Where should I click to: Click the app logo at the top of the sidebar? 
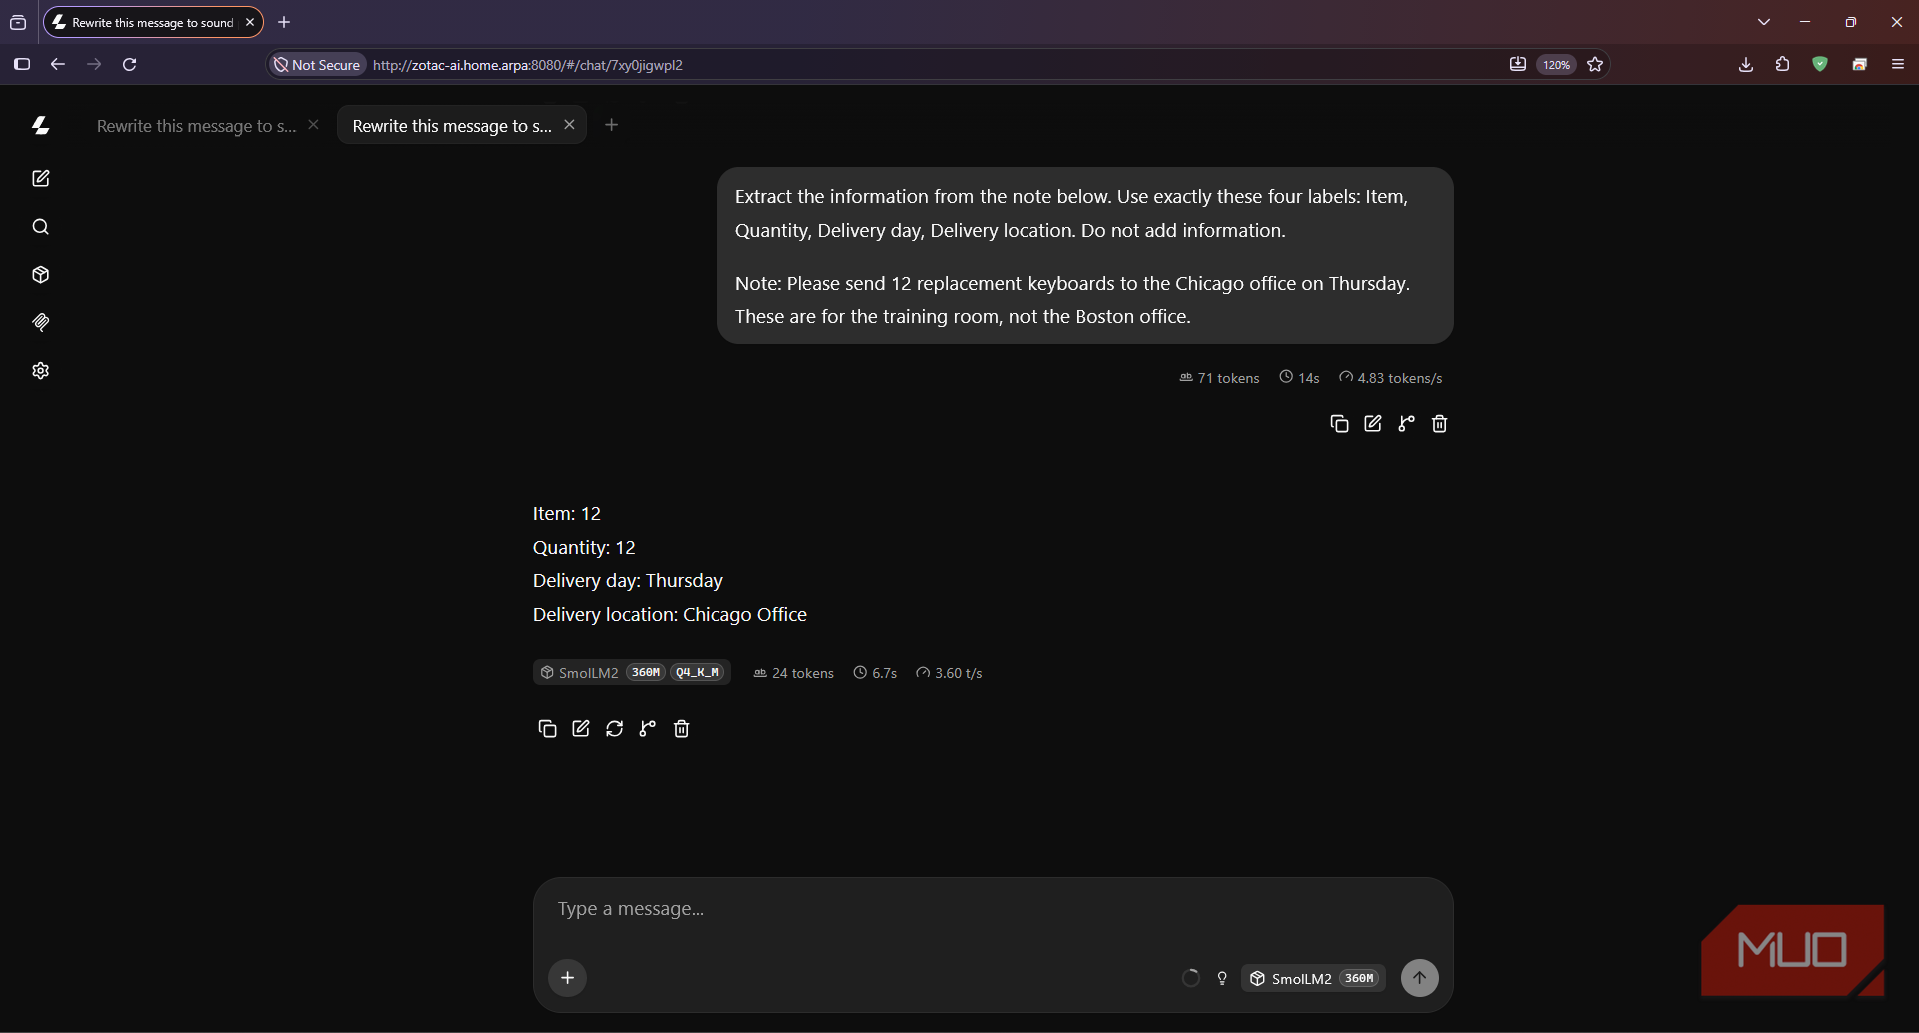coord(41,125)
